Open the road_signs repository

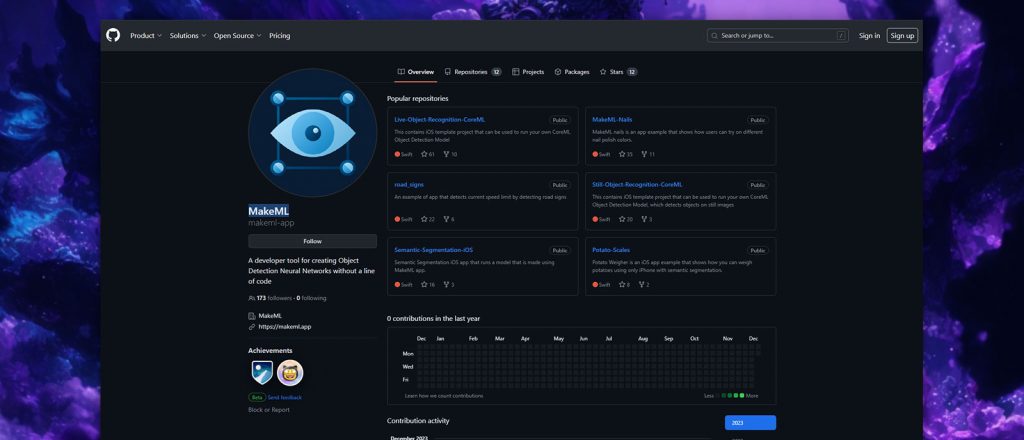[x=409, y=185]
